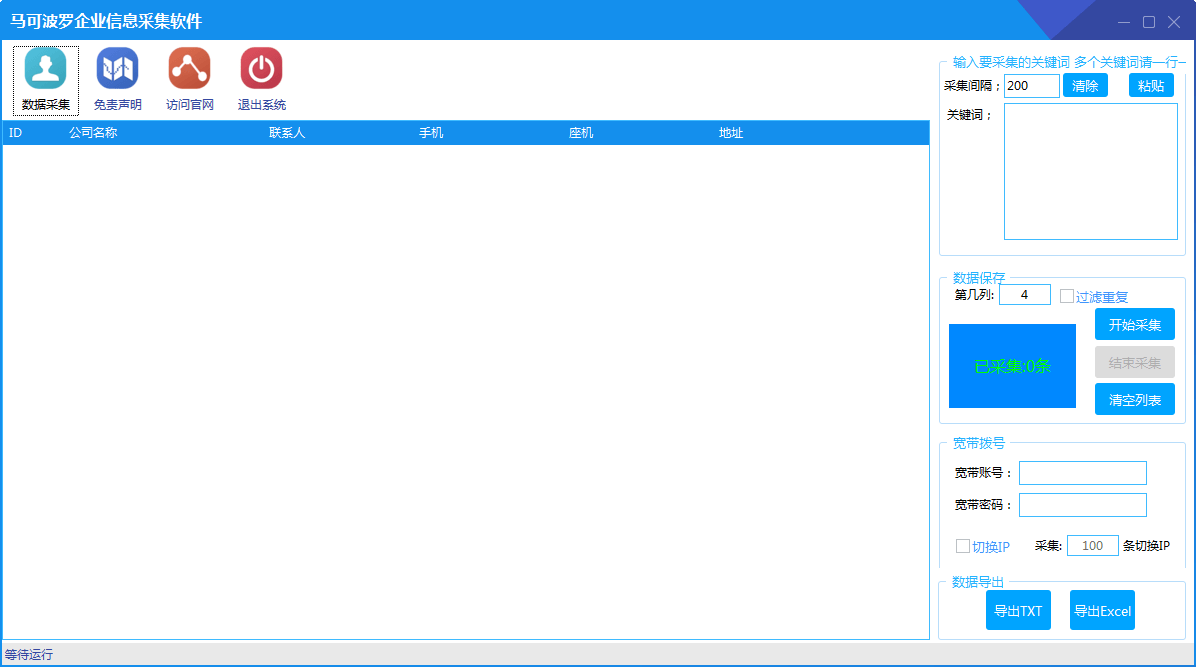Viewport: 1196px width, 667px height.
Task: Select the 座机 column header
Action: [581, 133]
